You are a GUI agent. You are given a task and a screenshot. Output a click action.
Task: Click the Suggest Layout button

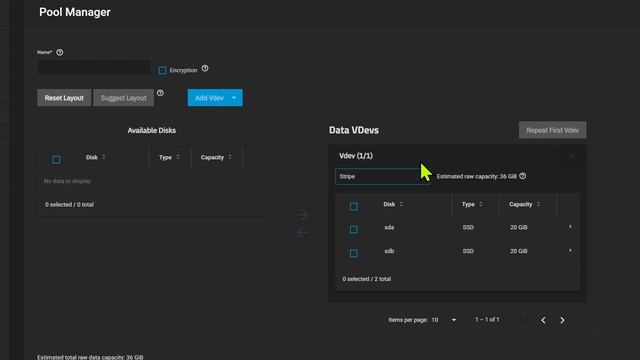tap(124, 98)
